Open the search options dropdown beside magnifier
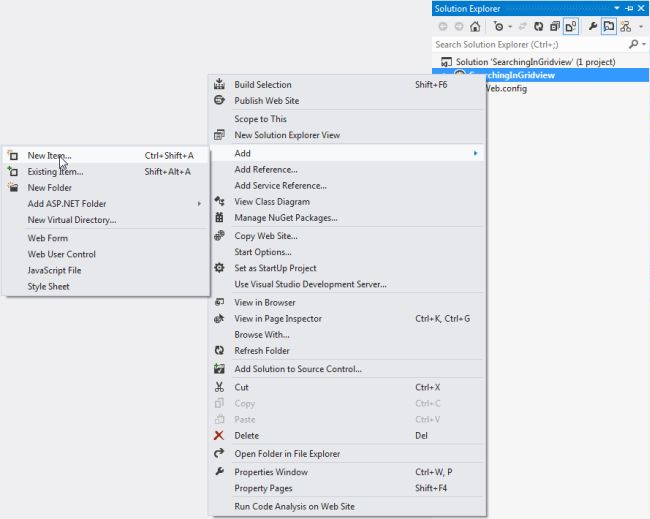This screenshot has height=519, width=650. [x=644, y=44]
